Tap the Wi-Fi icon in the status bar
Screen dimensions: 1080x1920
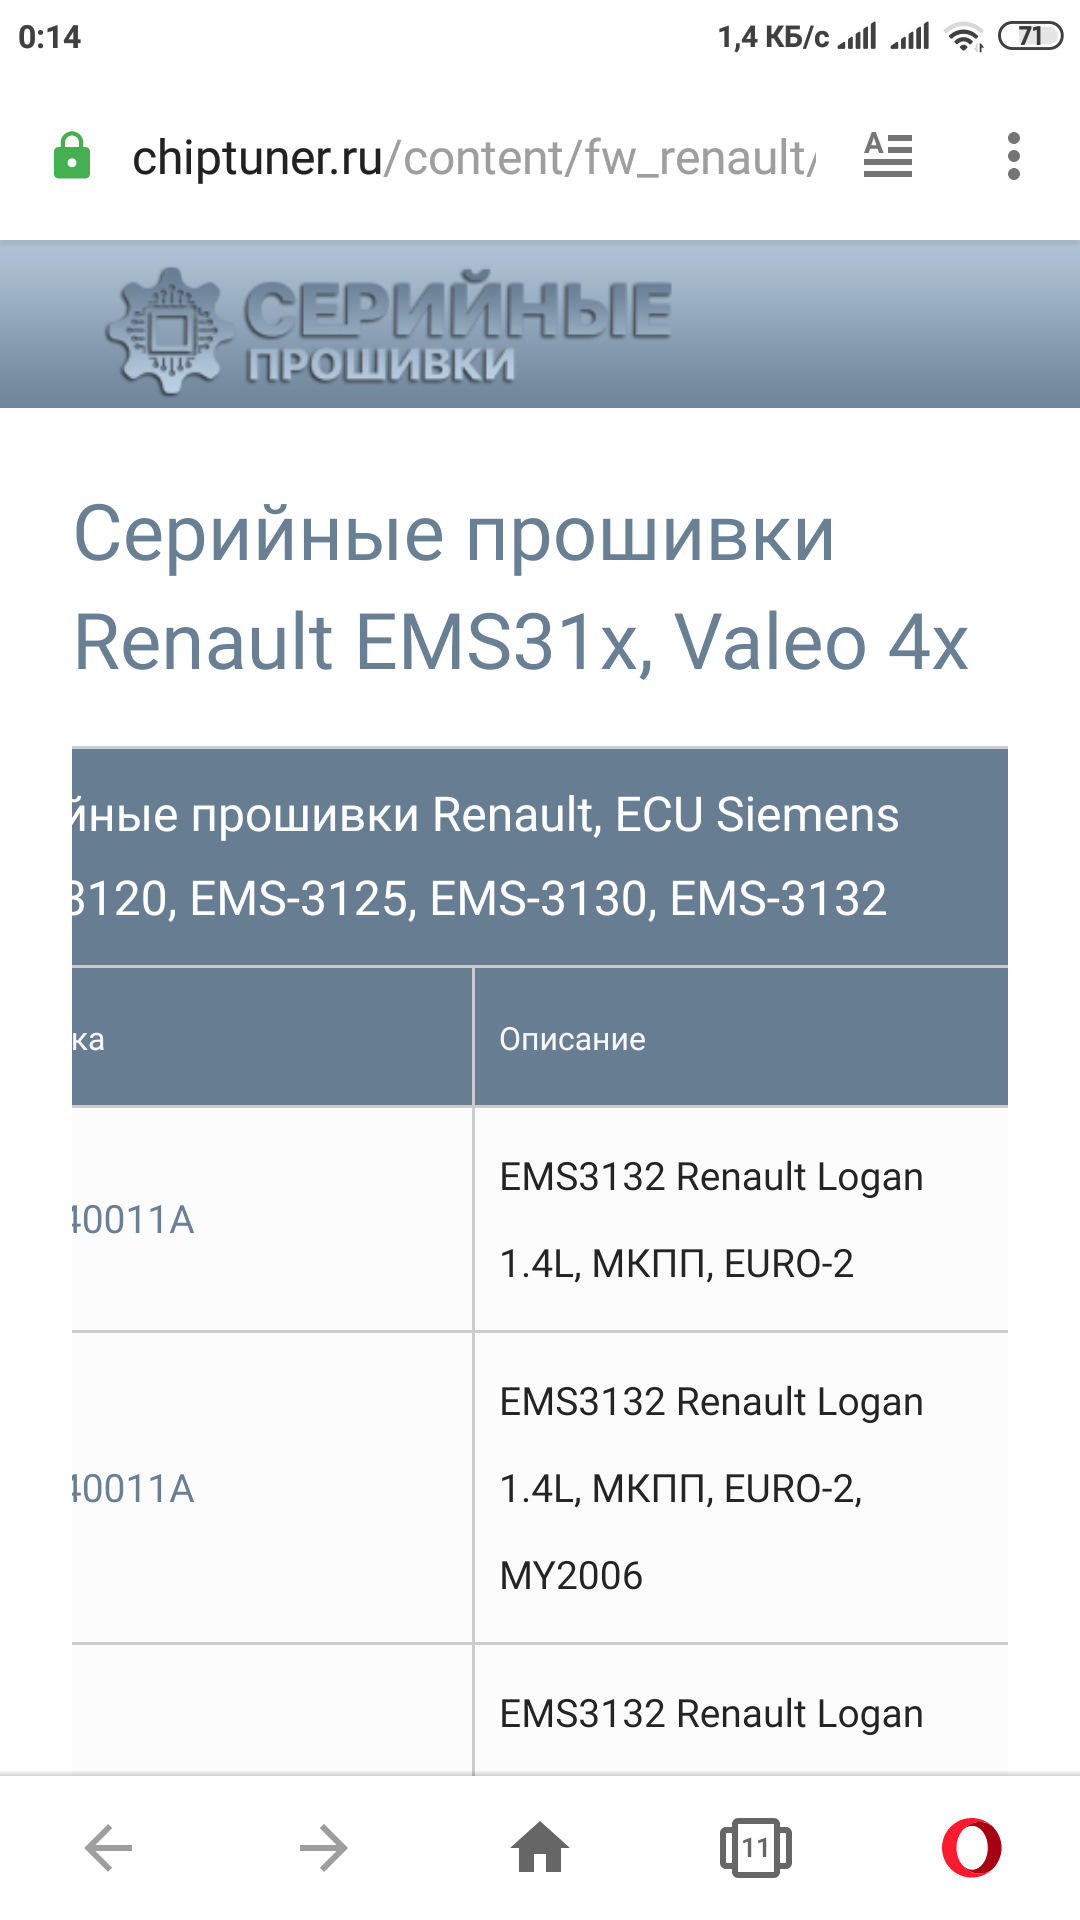964,38
